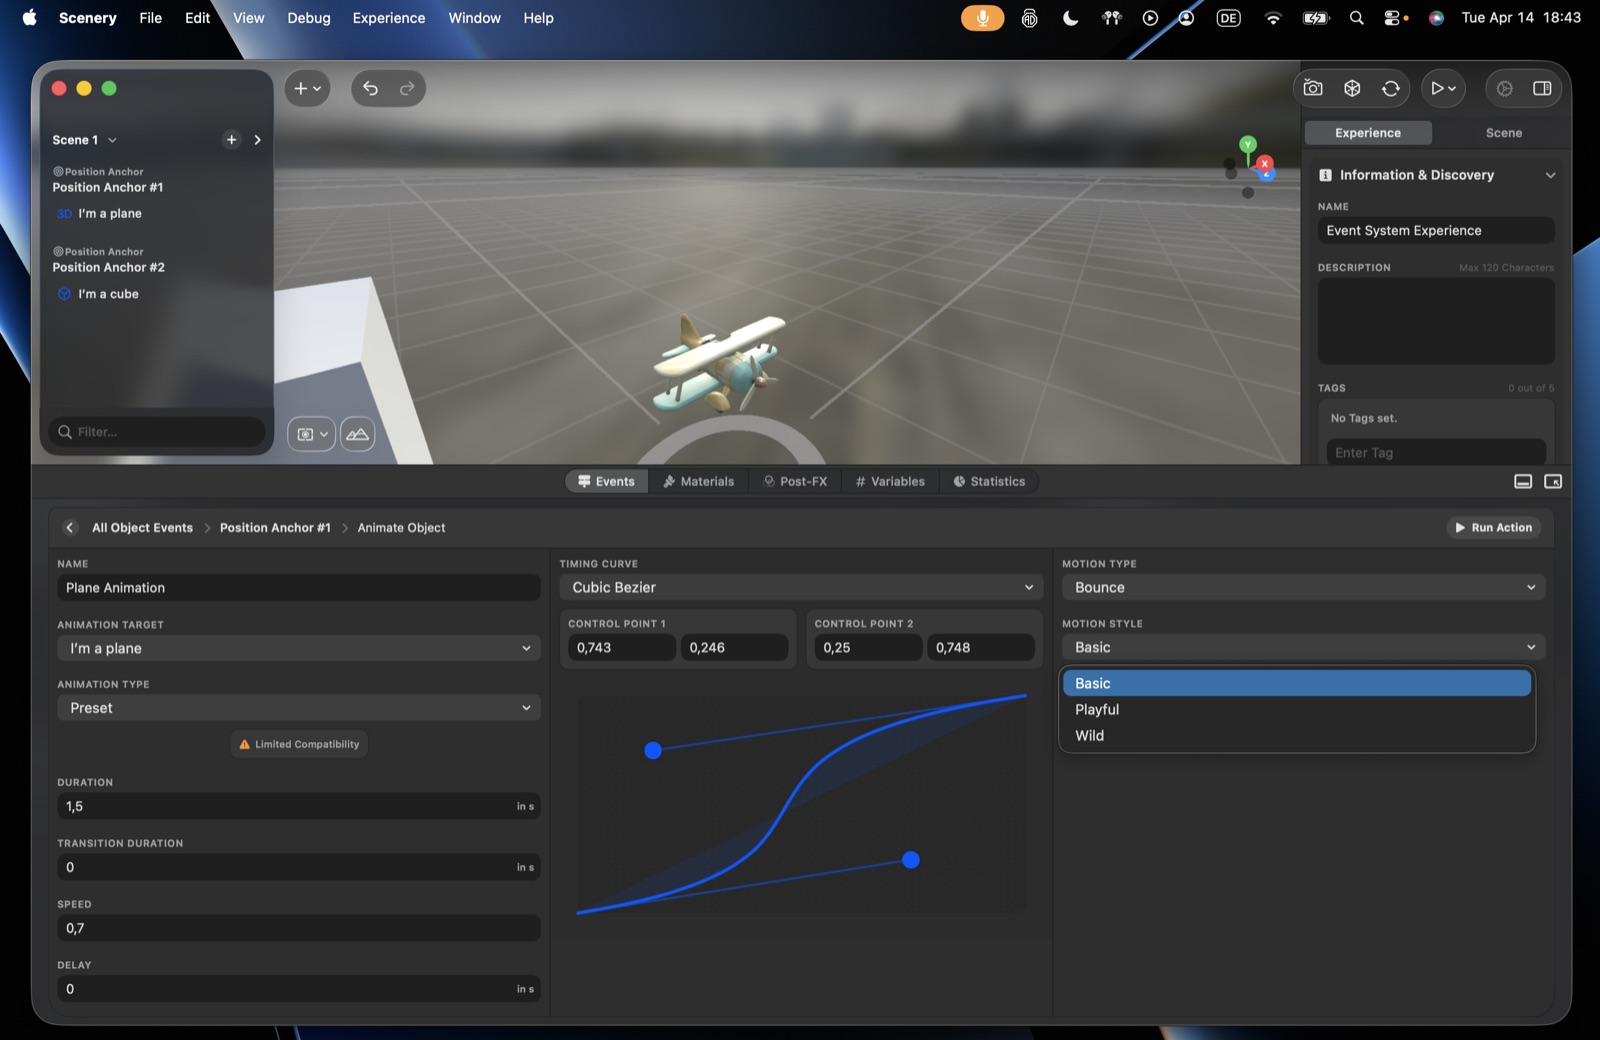Click the refresh sync icon

click(1391, 88)
